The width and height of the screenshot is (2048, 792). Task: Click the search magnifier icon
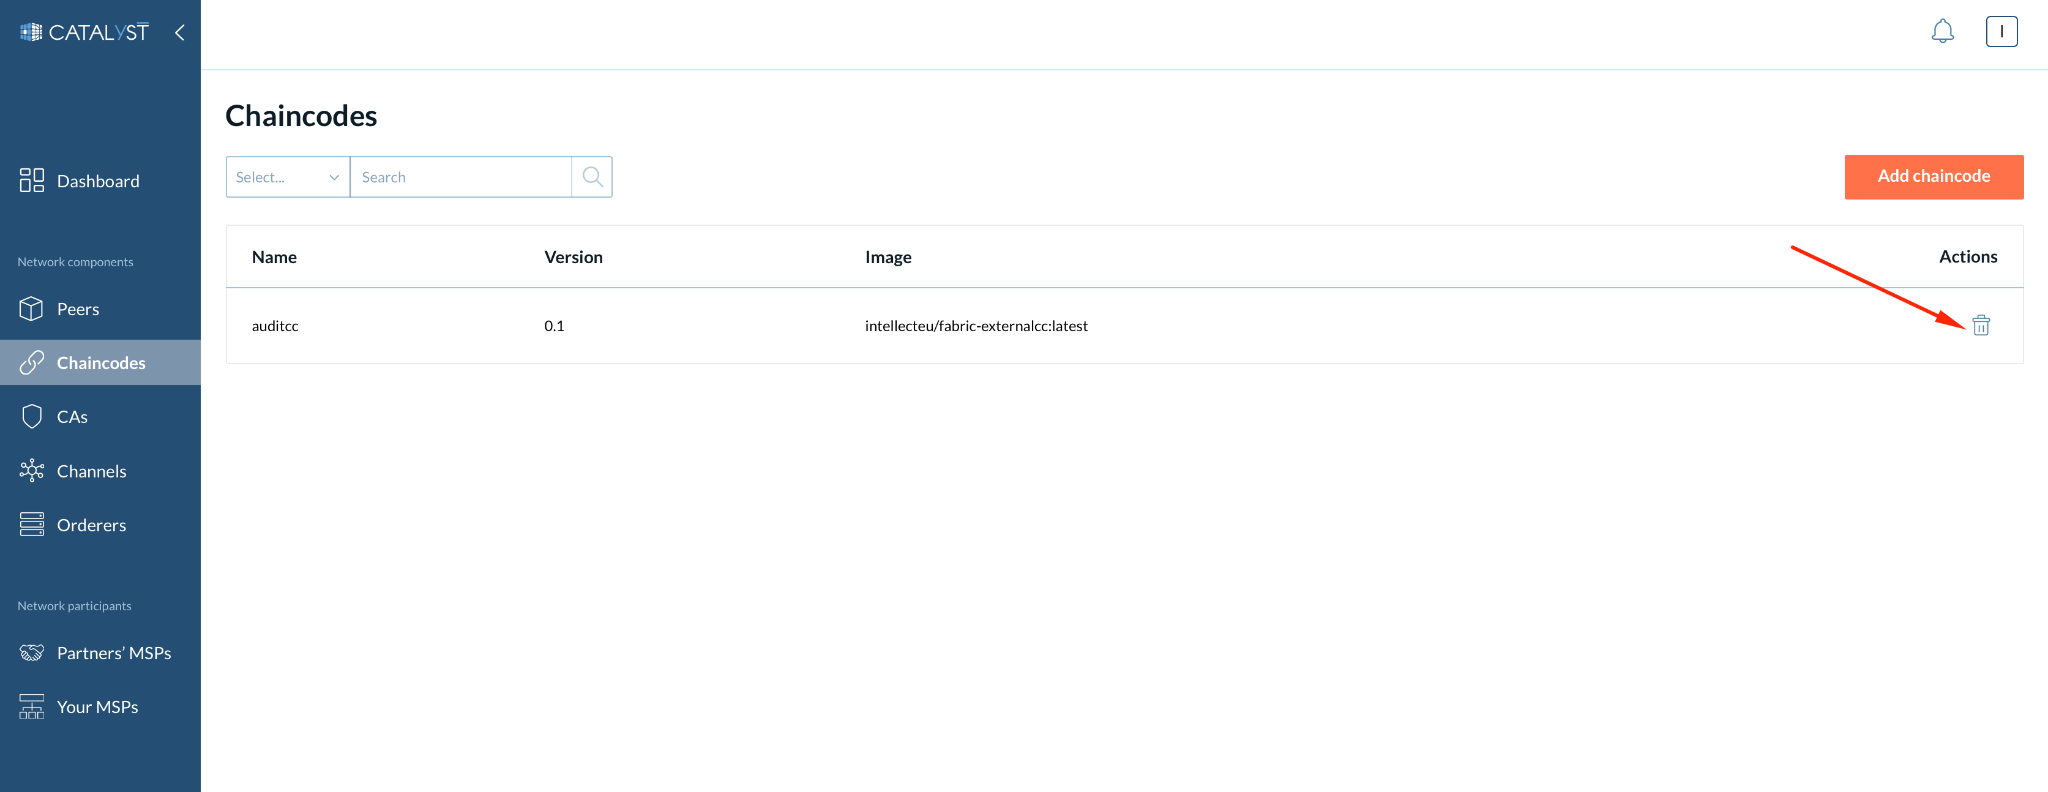click(592, 177)
